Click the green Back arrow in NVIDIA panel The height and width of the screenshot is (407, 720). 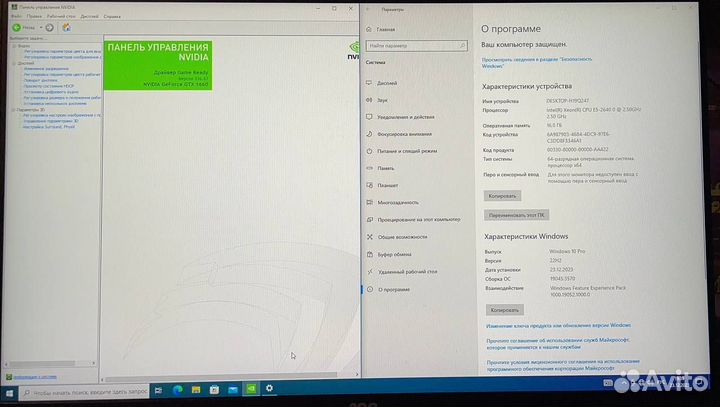coord(16,27)
